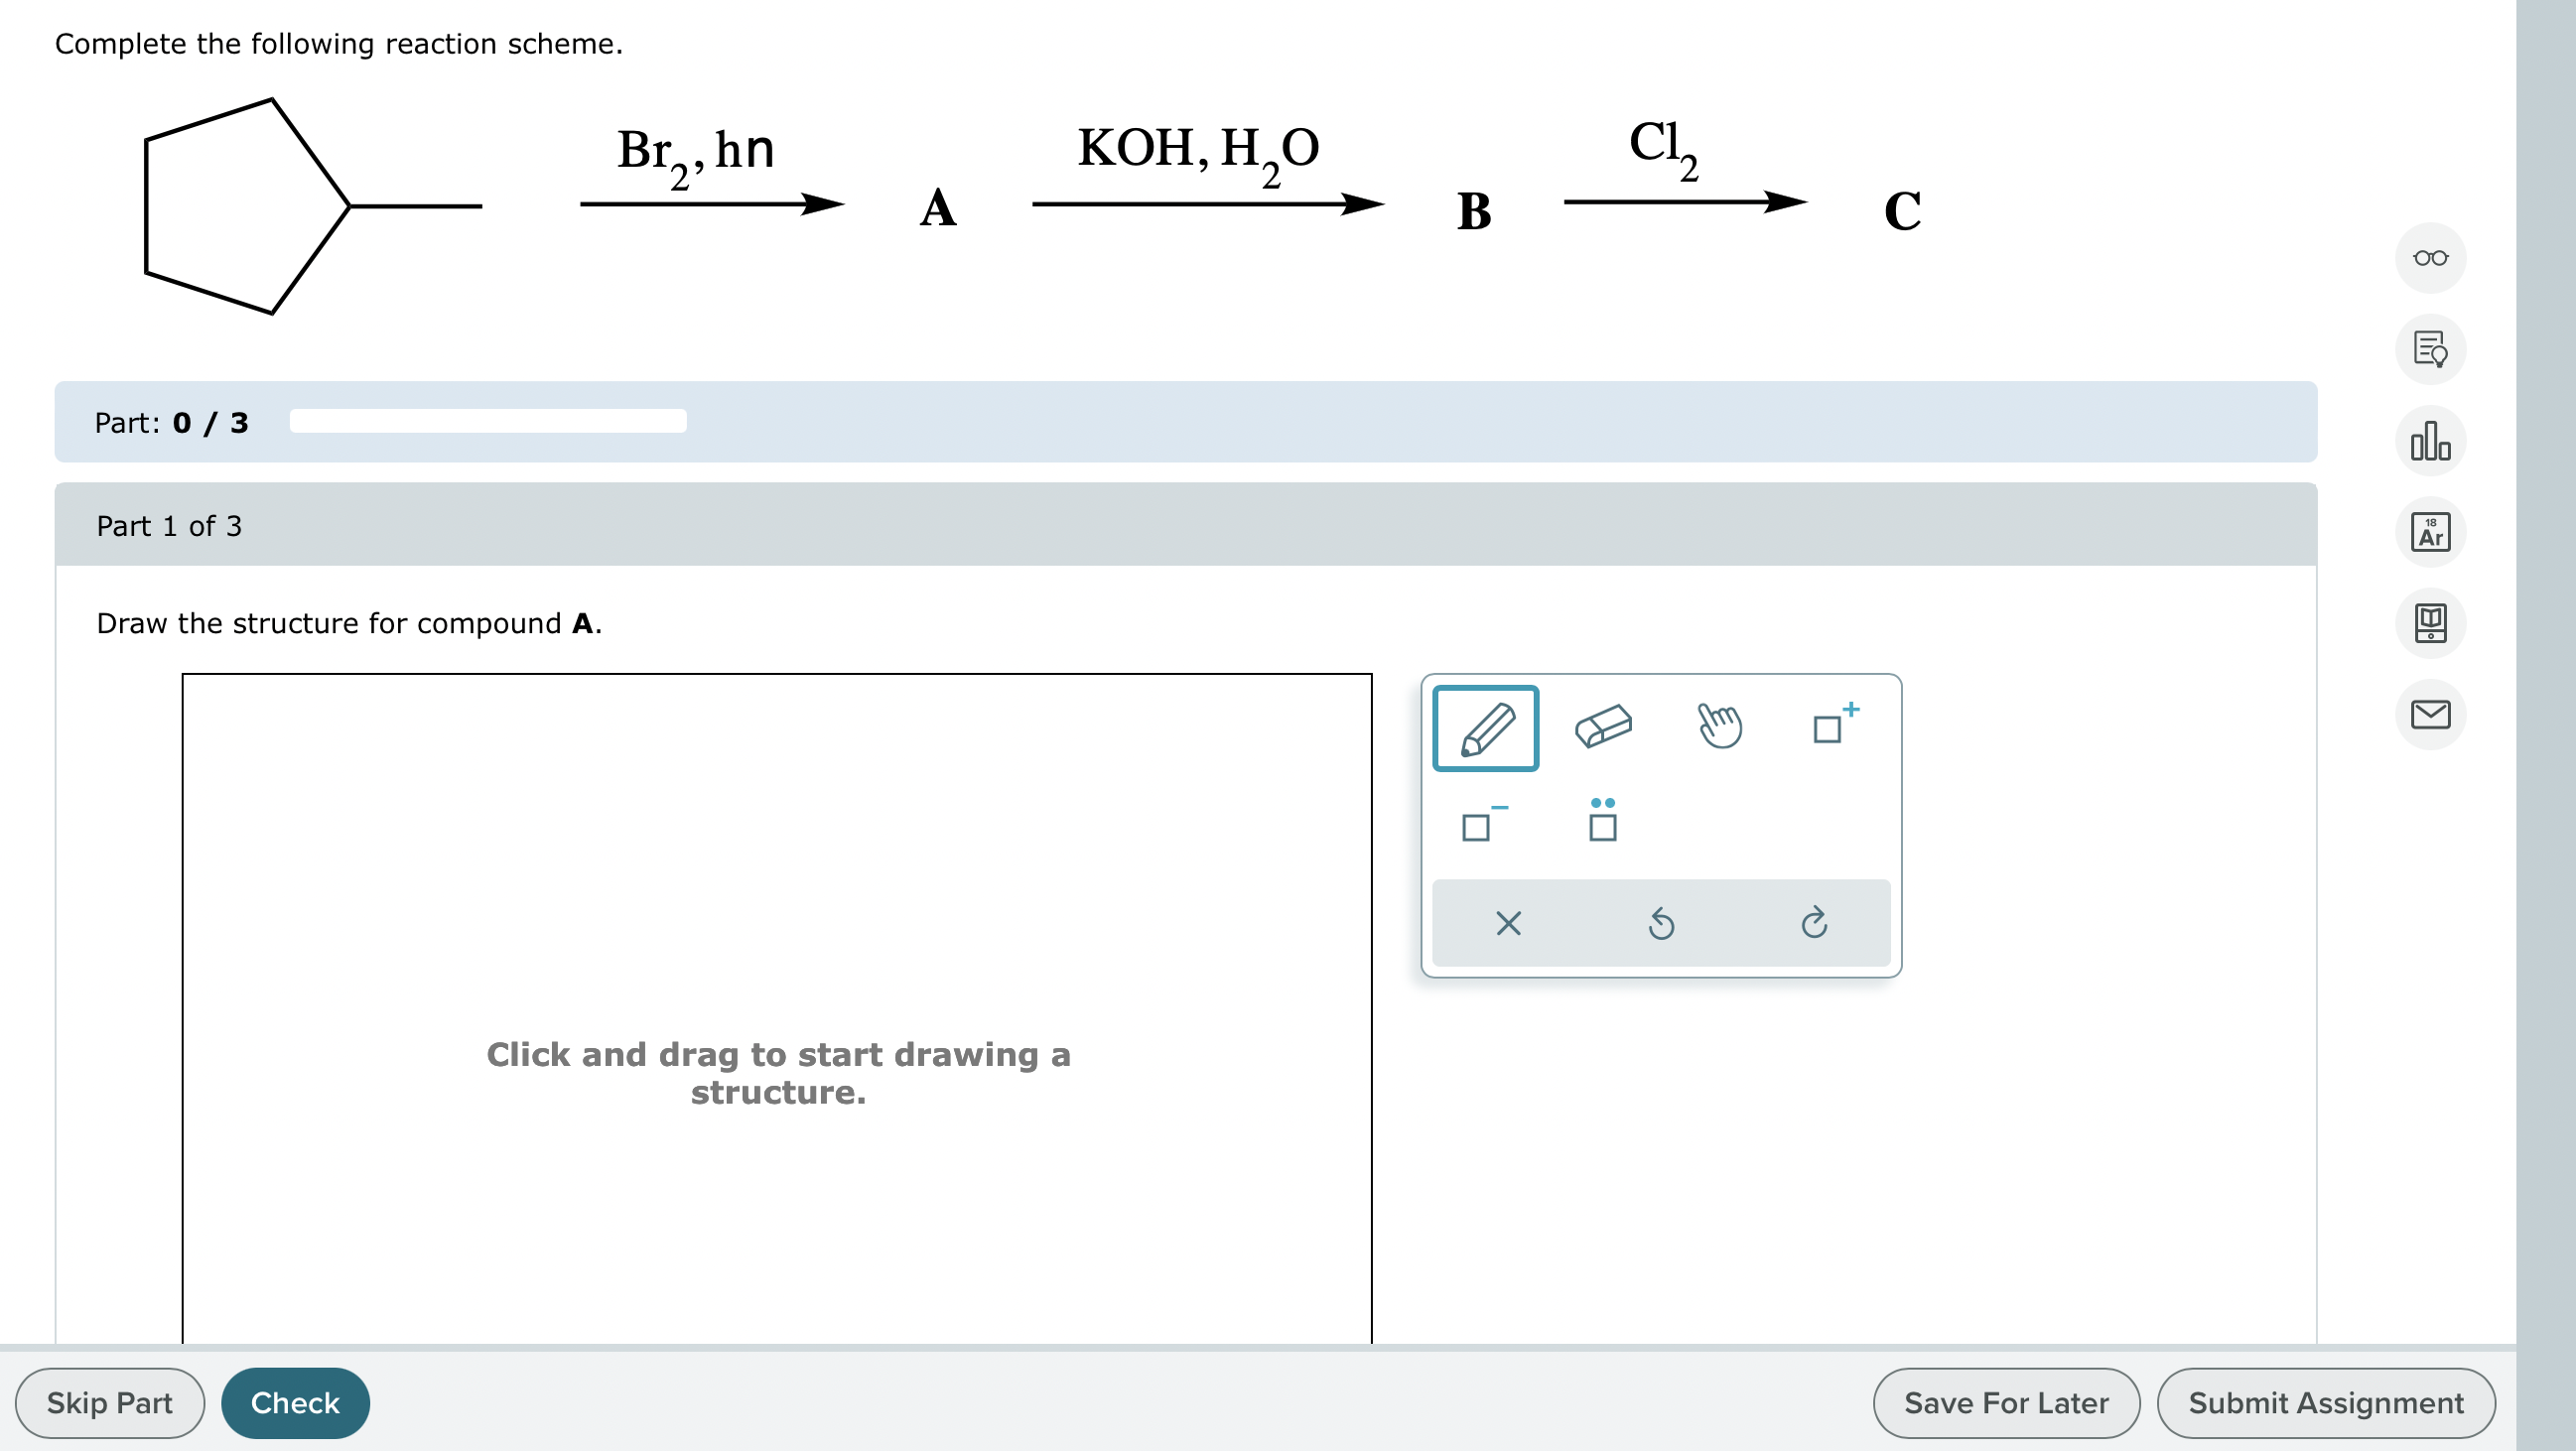Click Skip Part
This screenshot has width=2576, height=1451.
click(x=110, y=1403)
